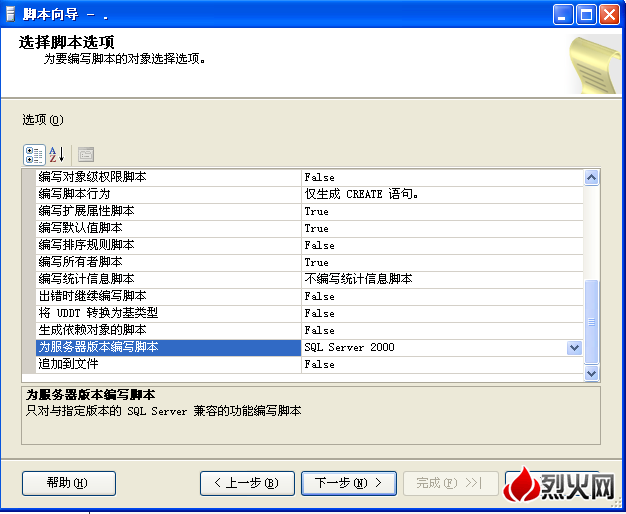
Task: Click the False value of 生成依赖对象的脚本
Action: click(x=442, y=330)
